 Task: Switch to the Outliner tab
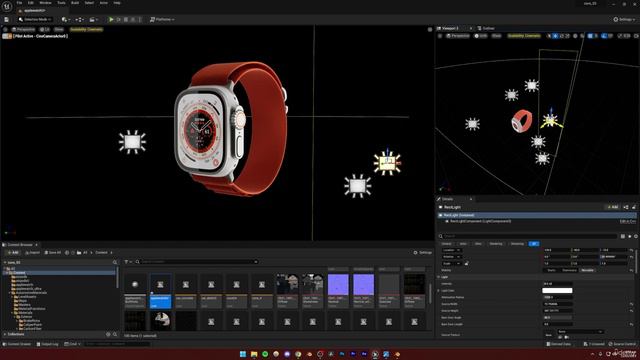pos(487,28)
